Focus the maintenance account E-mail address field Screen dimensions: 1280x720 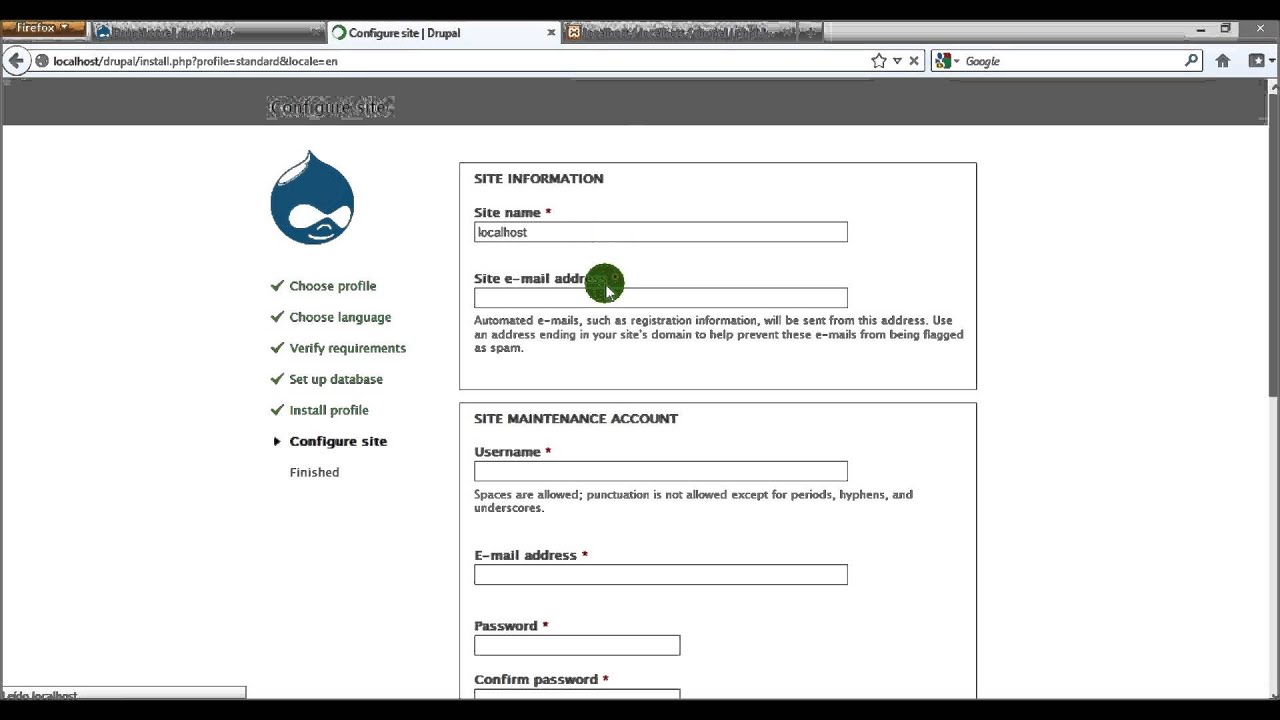[661, 574]
